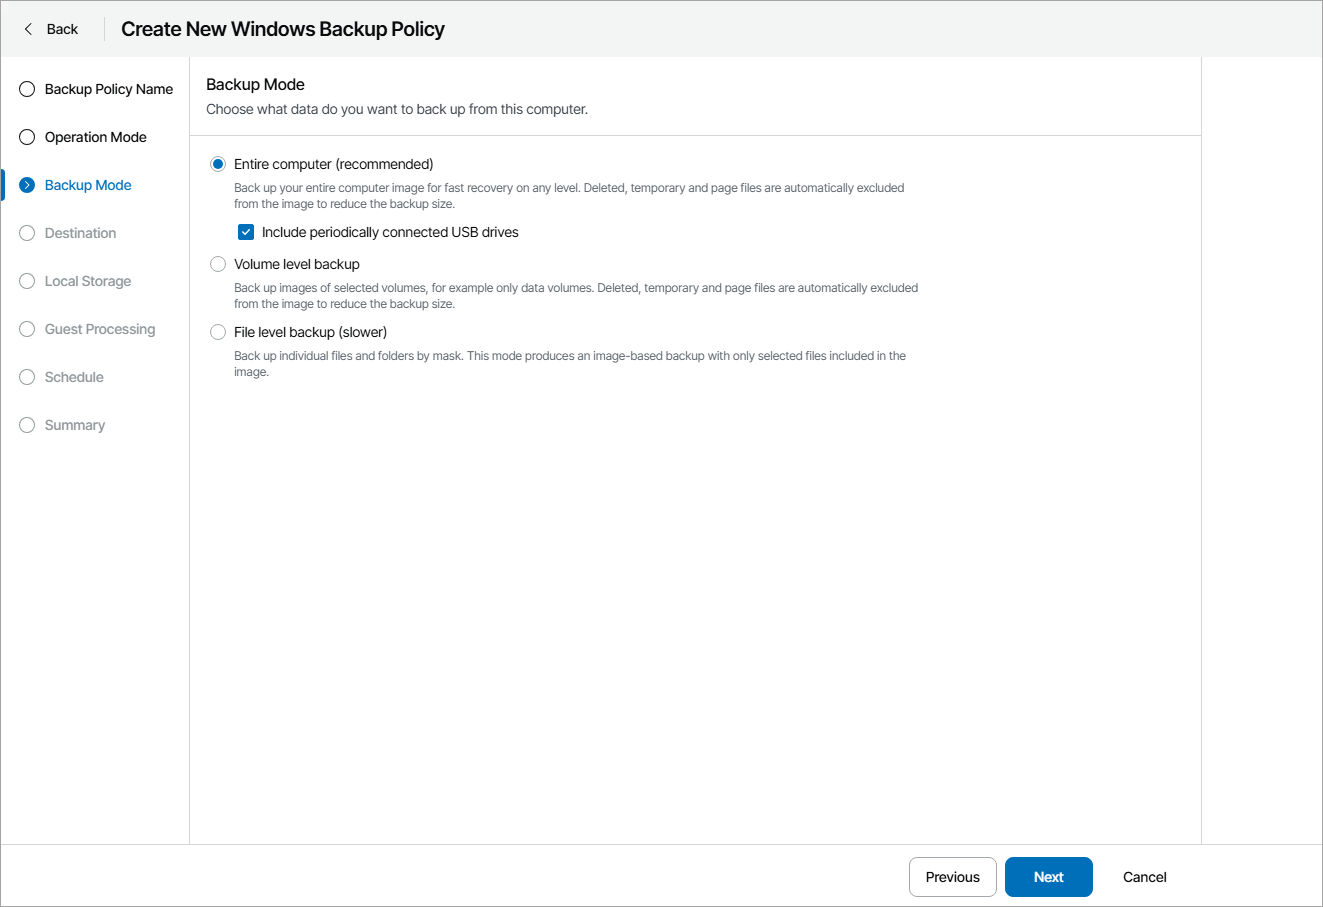Click the Schedule step circle icon

[x=26, y=377]
